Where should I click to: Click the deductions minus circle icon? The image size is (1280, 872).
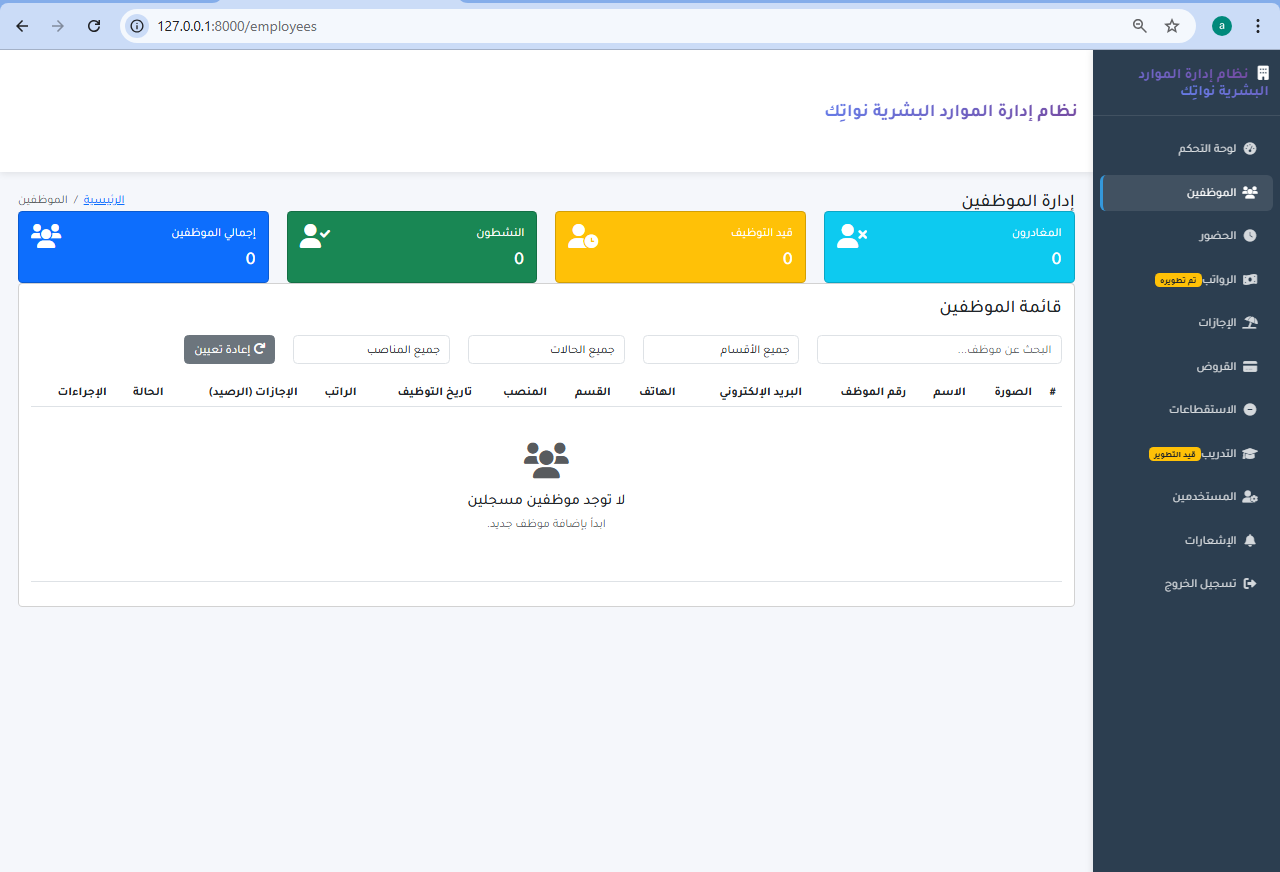pyautogui.click(x=1249, y=410)
